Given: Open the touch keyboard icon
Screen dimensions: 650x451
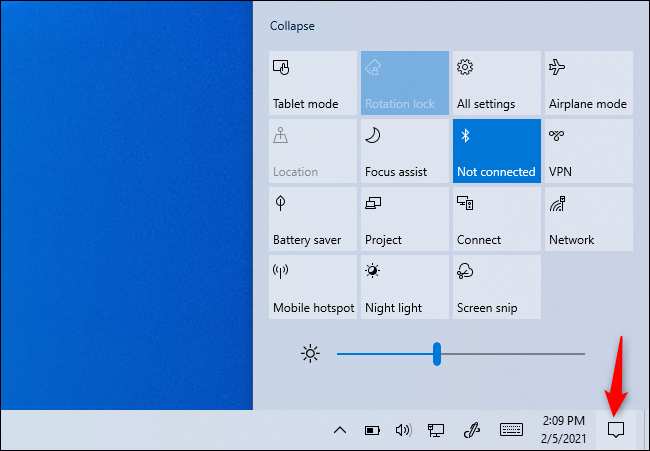Looking at the screenshot, I should 511,431.
